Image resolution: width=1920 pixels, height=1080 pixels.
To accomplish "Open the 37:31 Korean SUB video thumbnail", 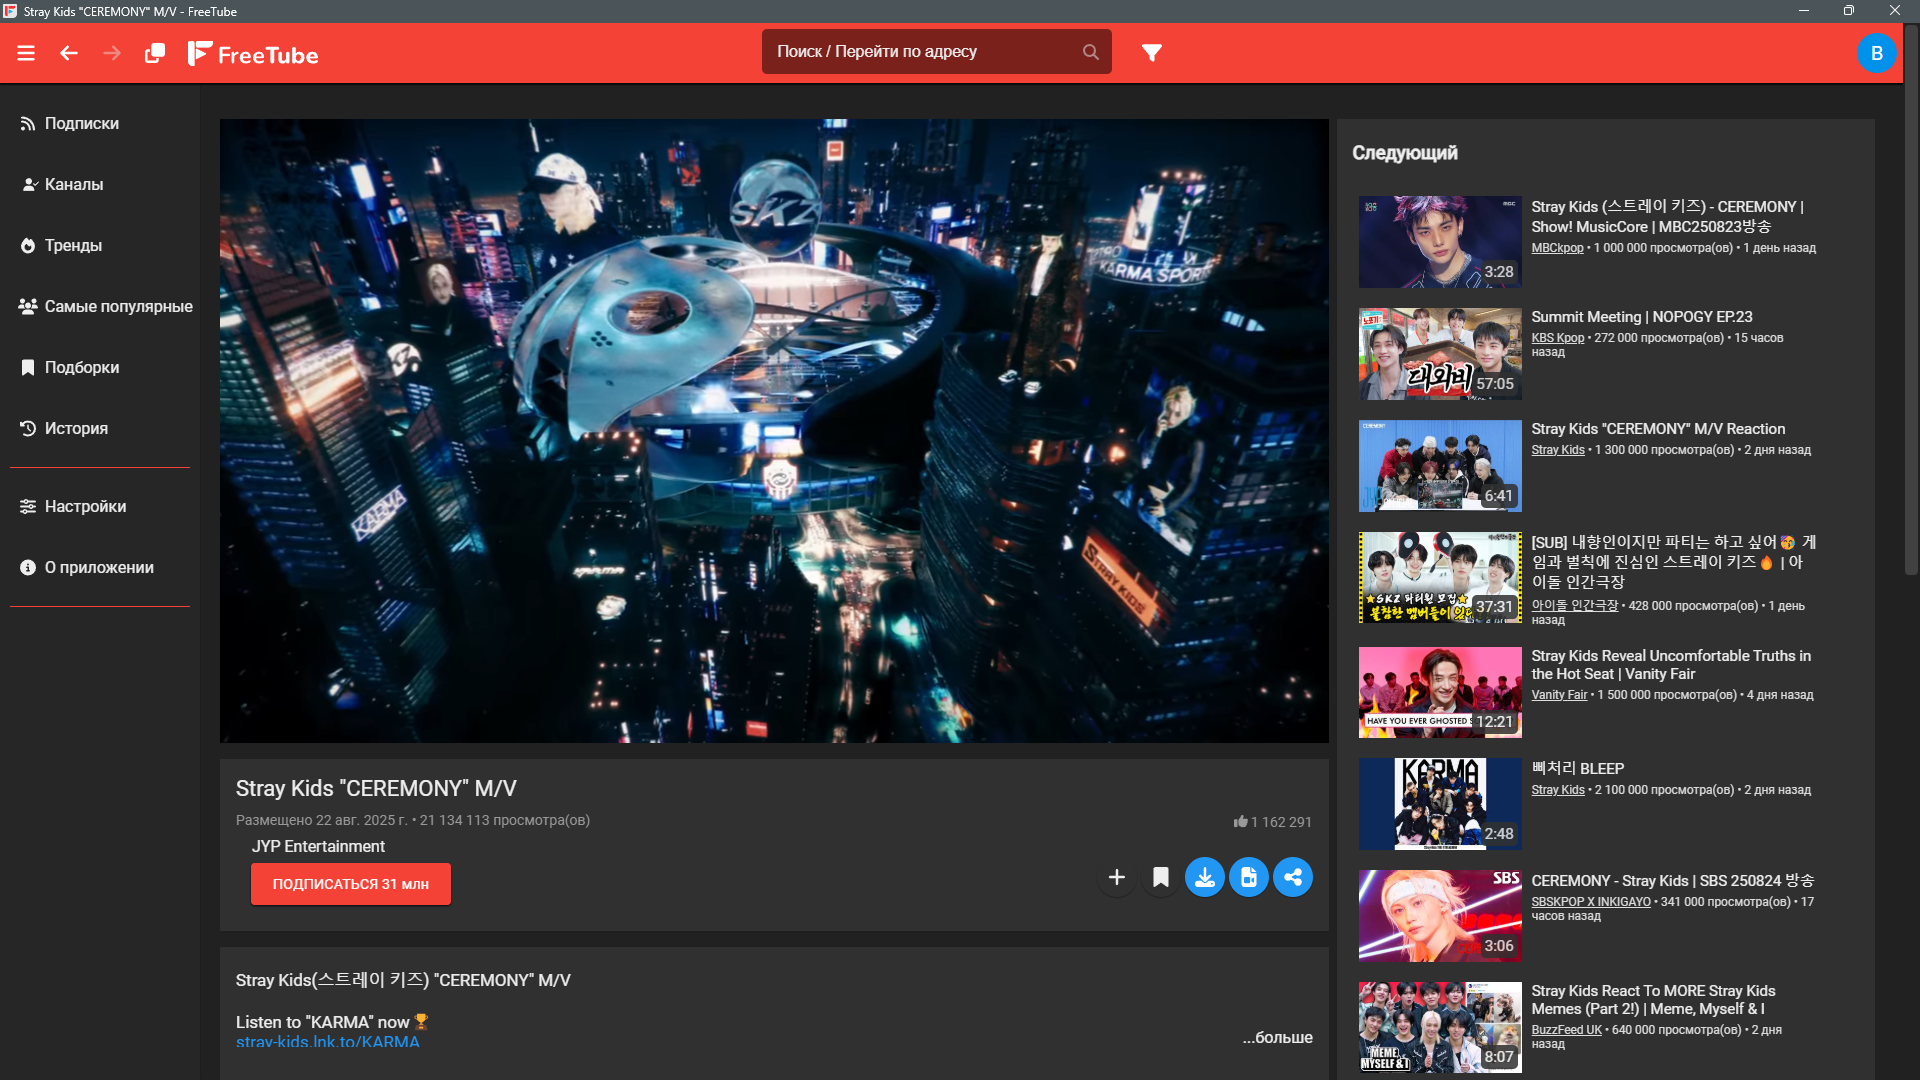I will (1440, 578).
